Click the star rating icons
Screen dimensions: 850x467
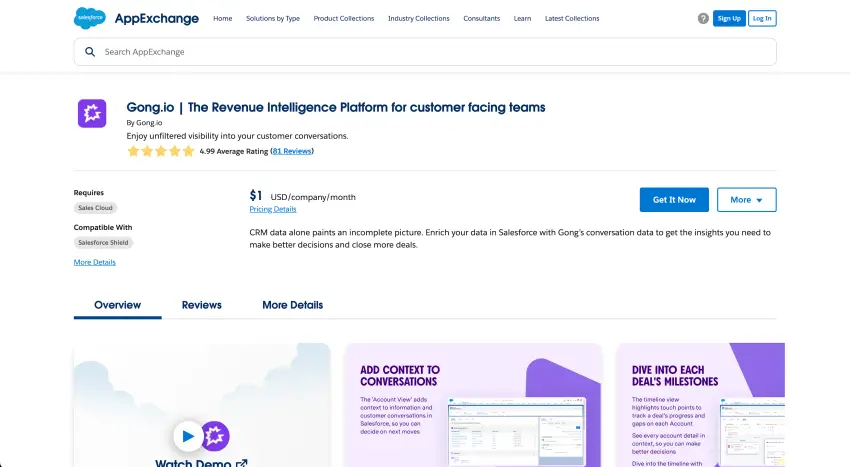160,151
